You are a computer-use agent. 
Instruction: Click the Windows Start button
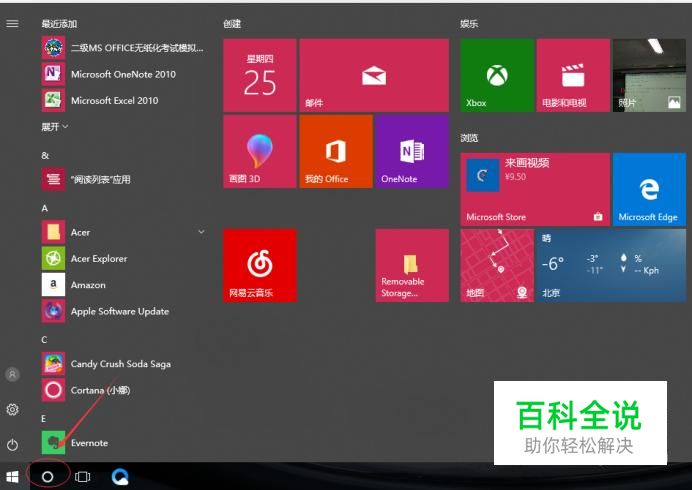tap(12, 477)
